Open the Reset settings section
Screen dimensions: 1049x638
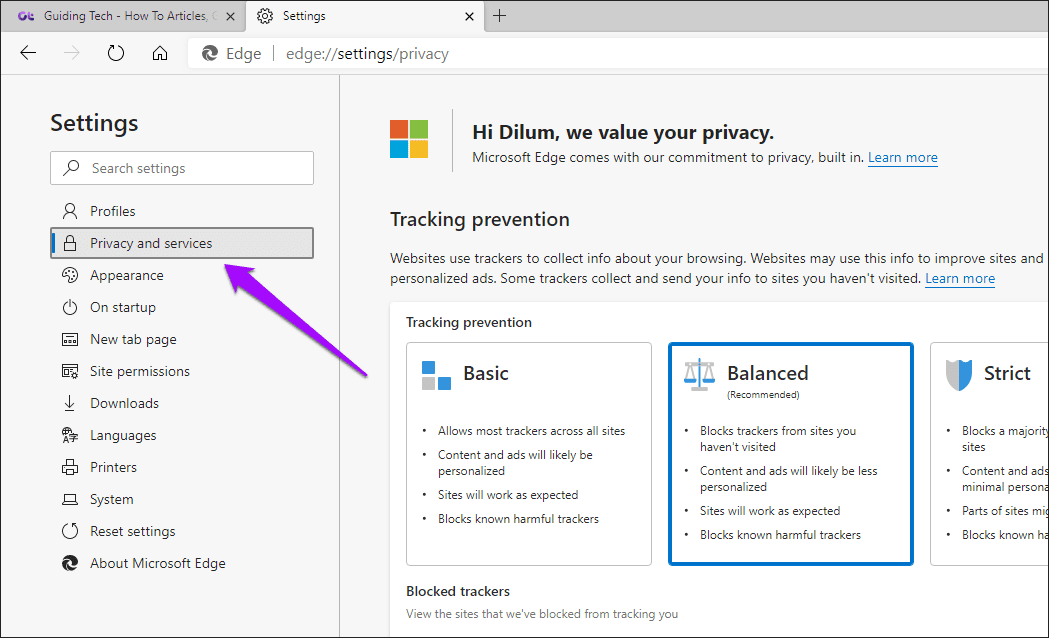pyautogui.click(x=182, y=531)
